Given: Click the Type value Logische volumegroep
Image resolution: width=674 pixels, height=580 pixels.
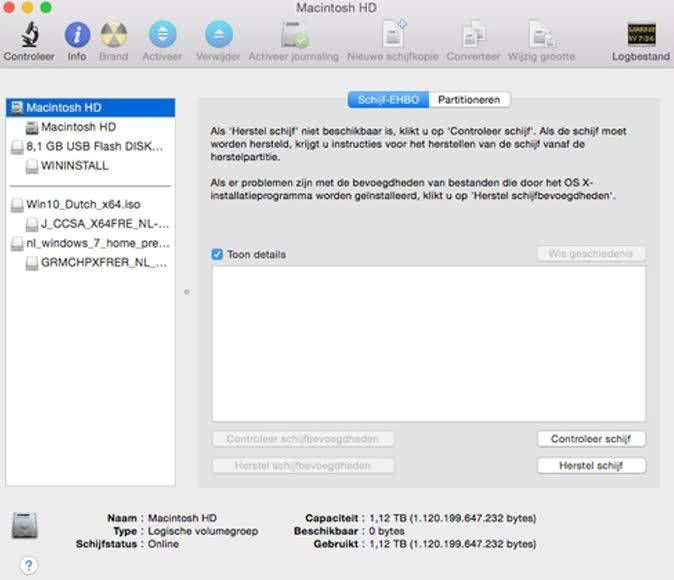Looking at the screenshot, I should pyautogui.click(x=203, y=531).
